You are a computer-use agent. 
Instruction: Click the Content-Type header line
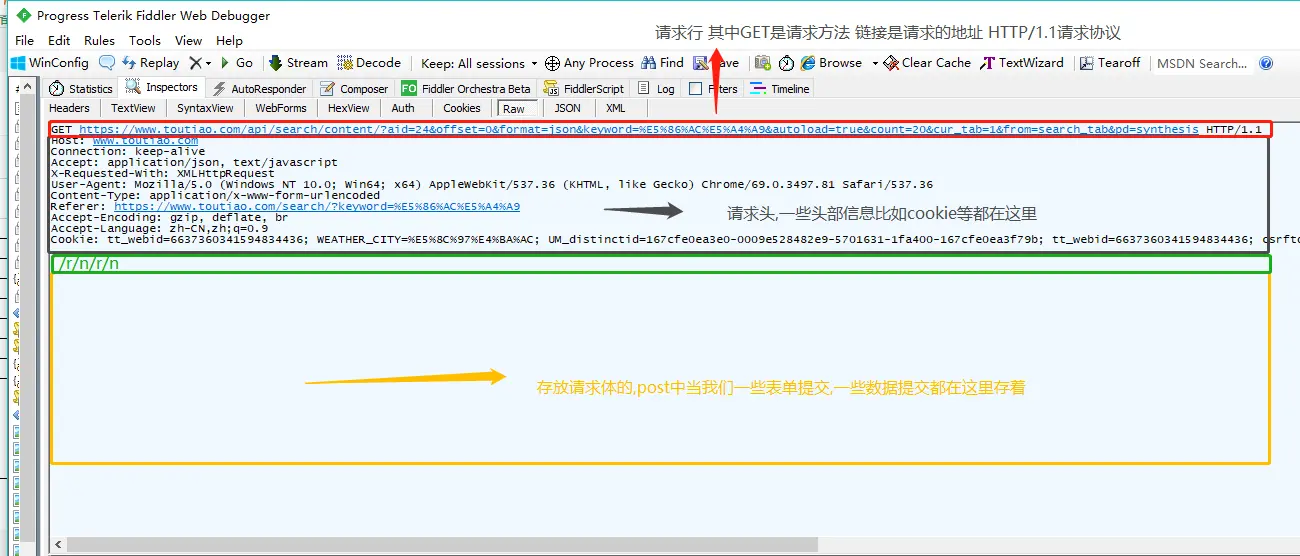[x=215, y=196]
